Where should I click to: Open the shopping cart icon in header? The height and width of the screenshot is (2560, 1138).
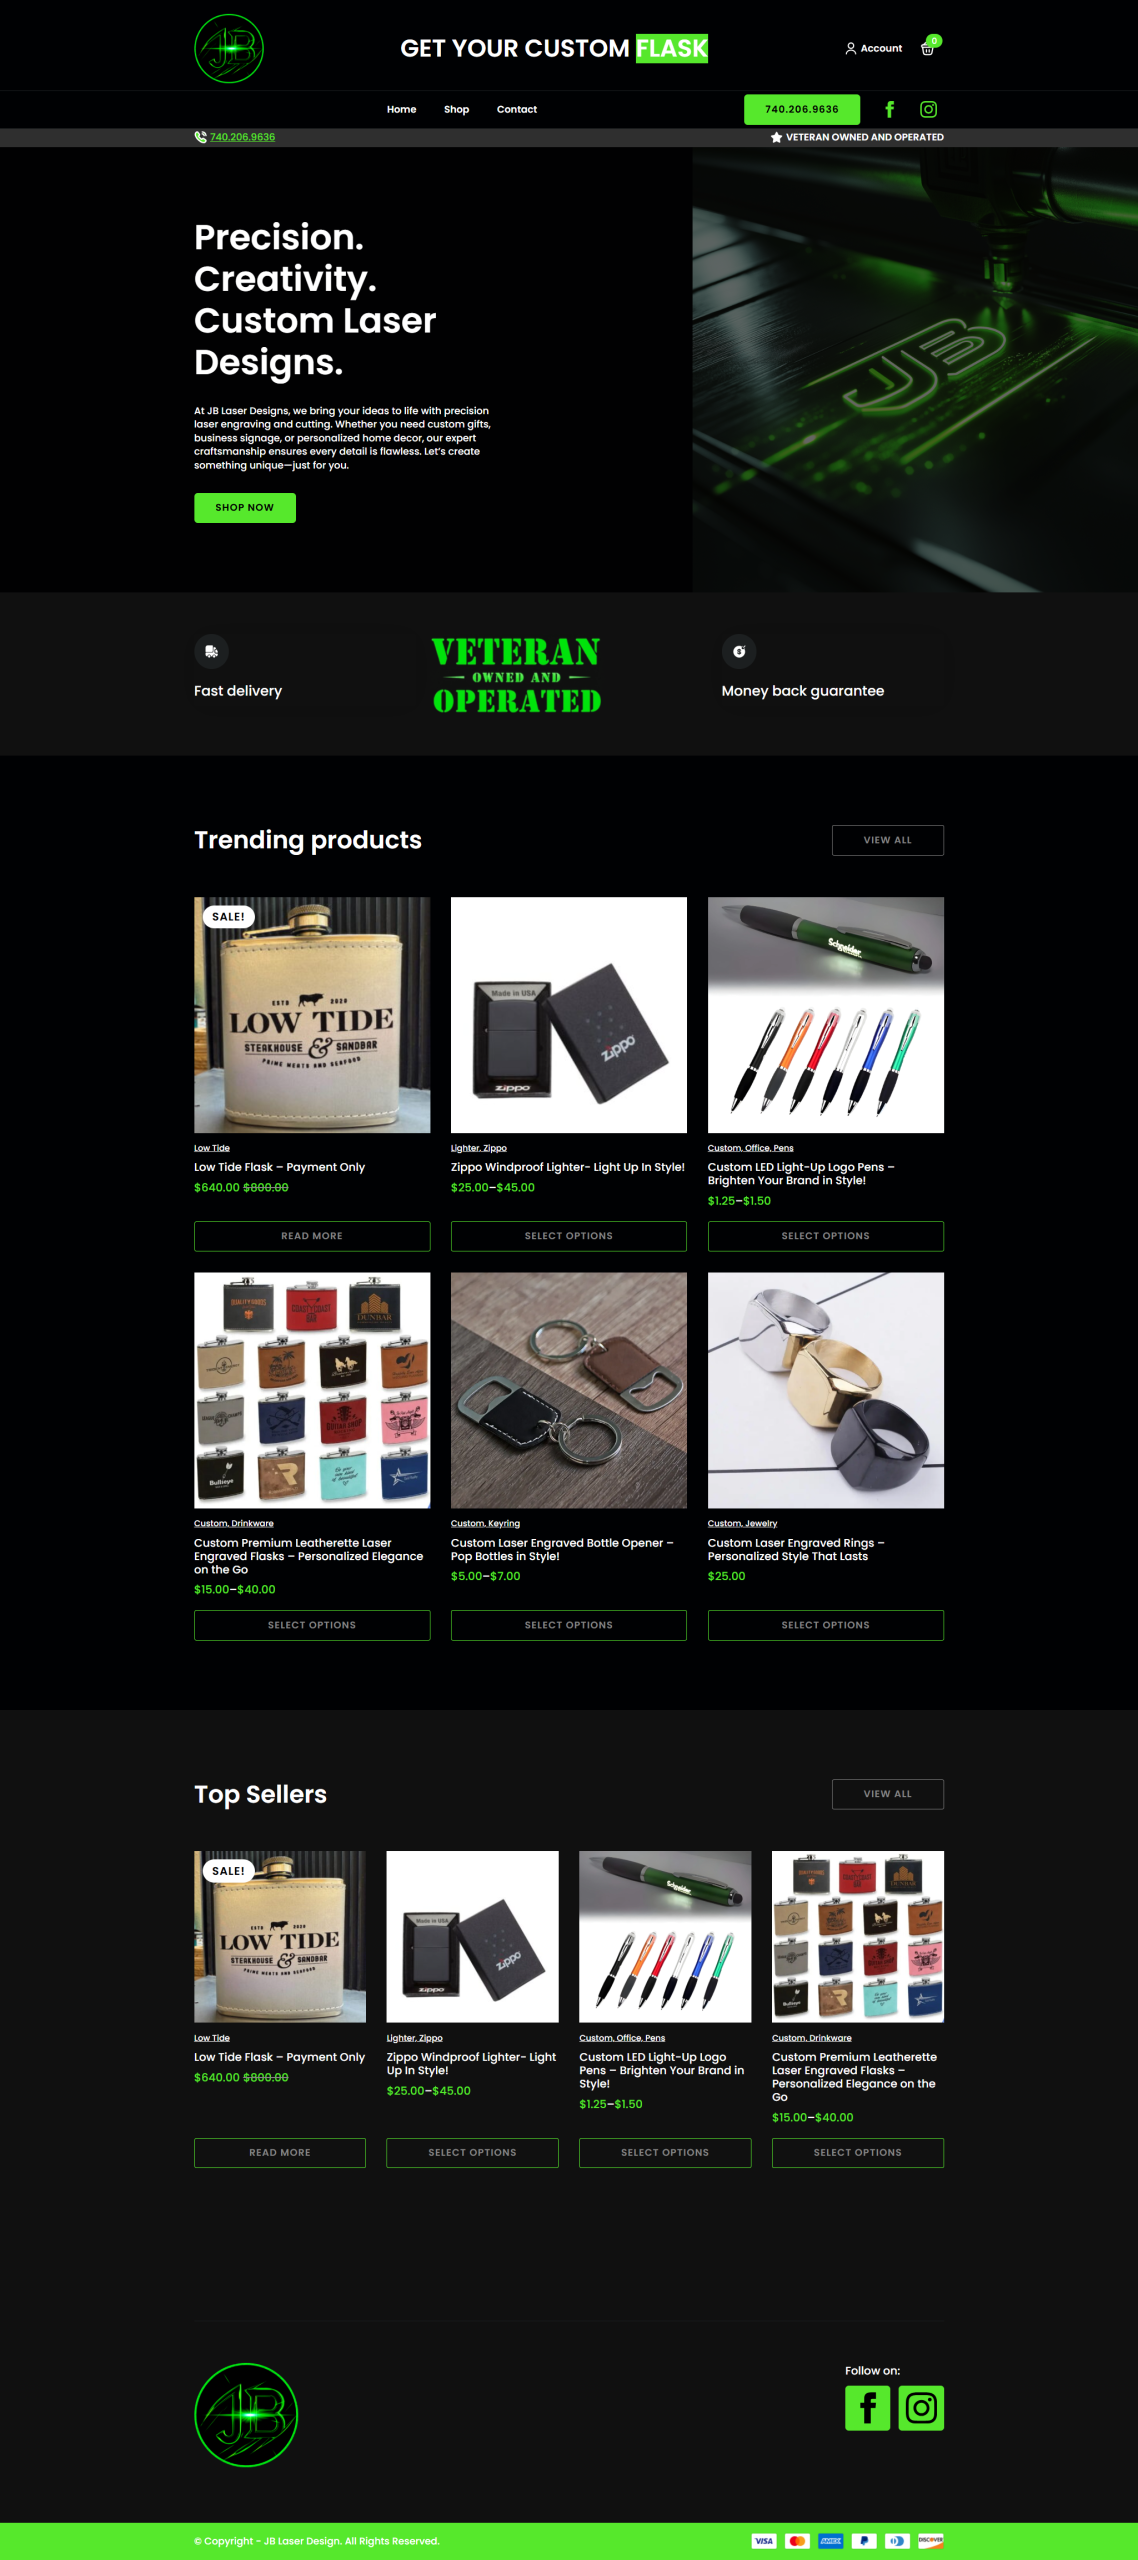click(928, 48)
